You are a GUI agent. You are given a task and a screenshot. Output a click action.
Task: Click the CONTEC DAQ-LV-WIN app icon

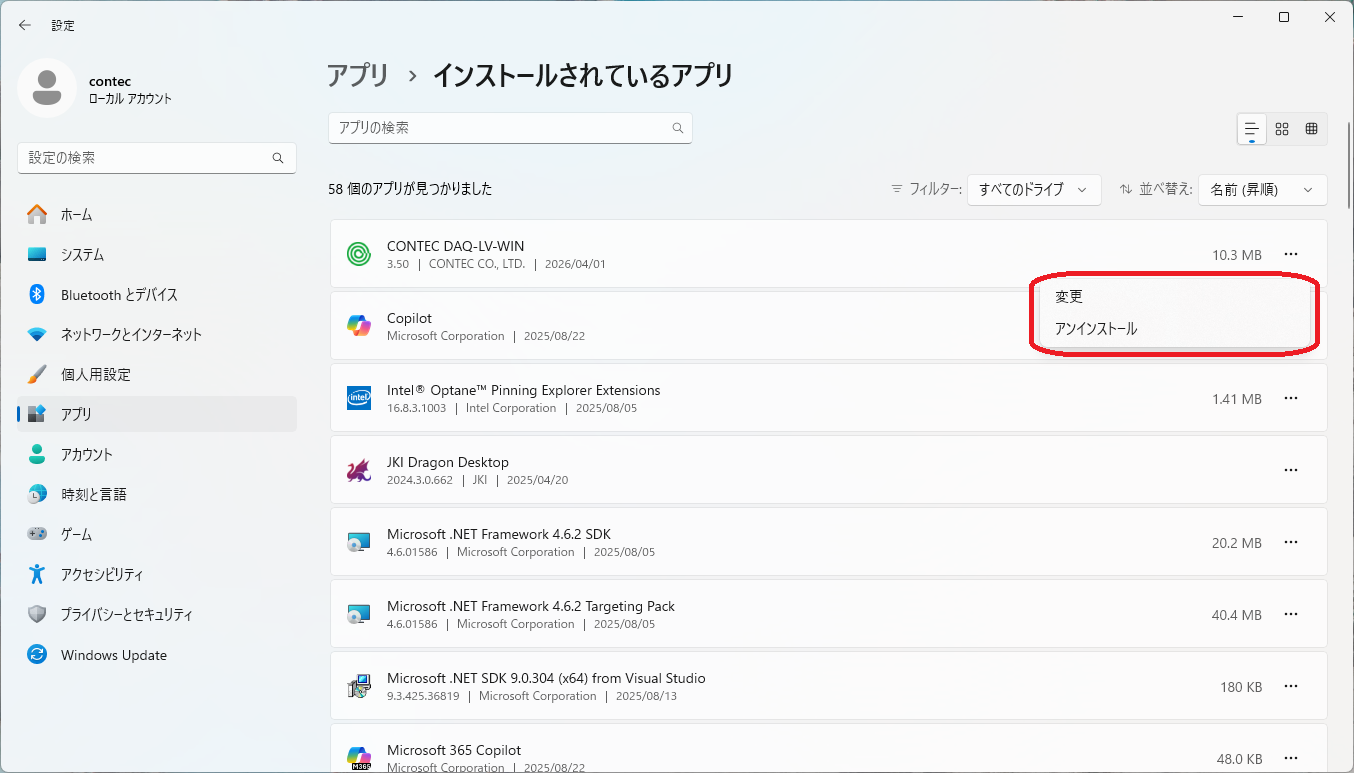click(x=359, y=254)
